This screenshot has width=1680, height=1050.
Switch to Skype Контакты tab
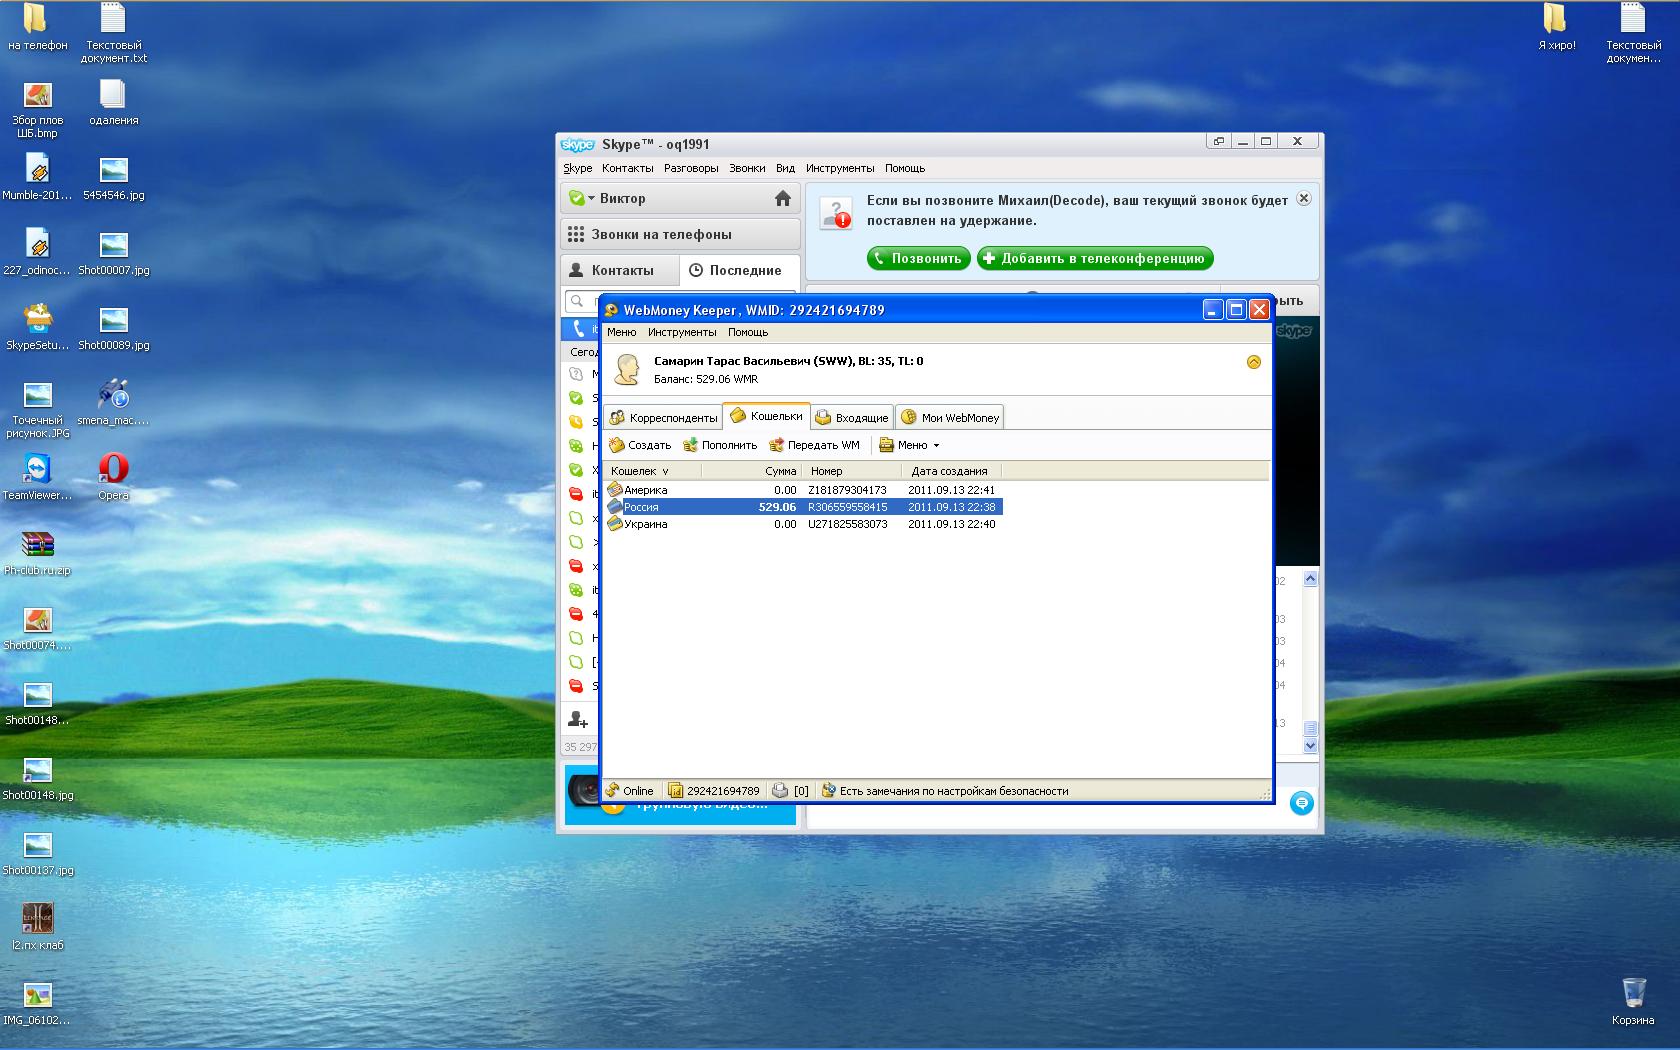(620, 270)
